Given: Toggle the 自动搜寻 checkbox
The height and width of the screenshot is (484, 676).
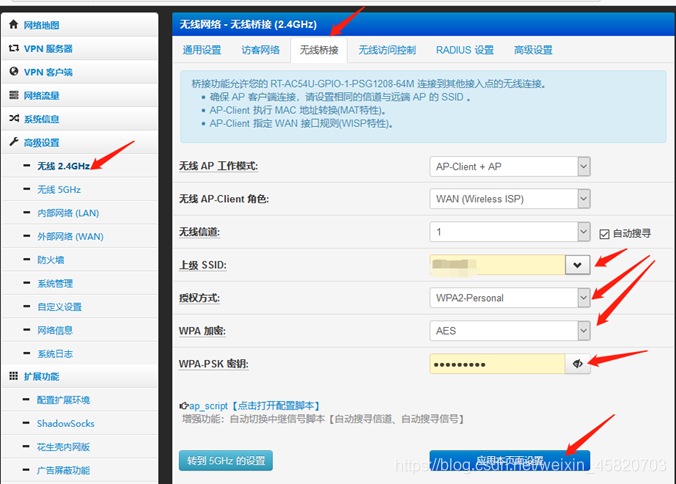Looking at the screenshot, I should (604, 234).
